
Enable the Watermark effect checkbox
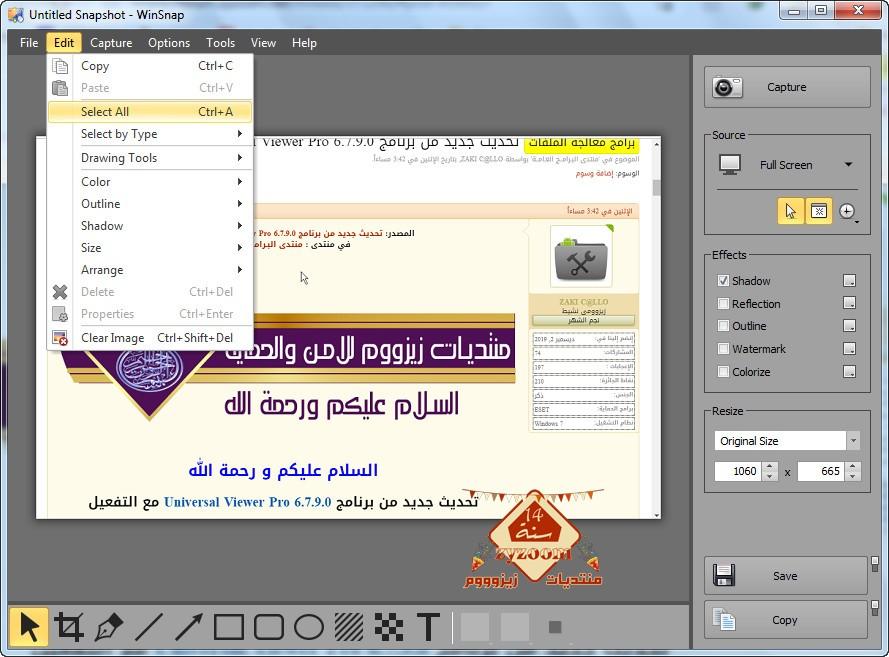click(x=723, y=349)
